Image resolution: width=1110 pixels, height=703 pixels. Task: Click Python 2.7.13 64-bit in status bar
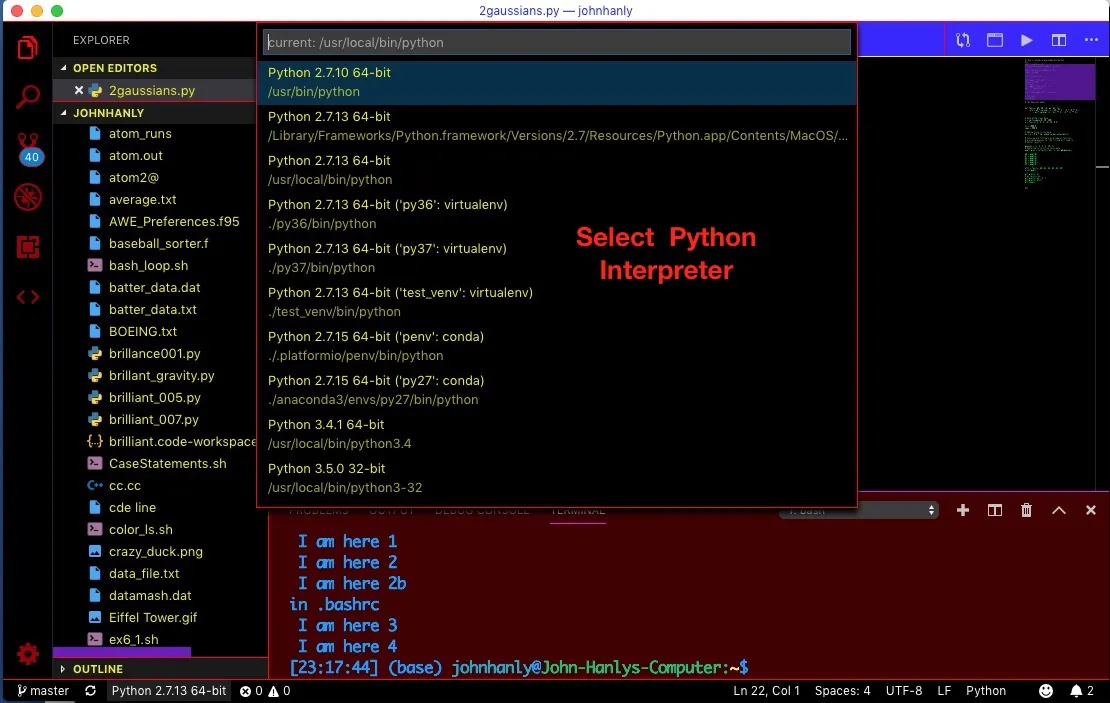click(168, 690)
